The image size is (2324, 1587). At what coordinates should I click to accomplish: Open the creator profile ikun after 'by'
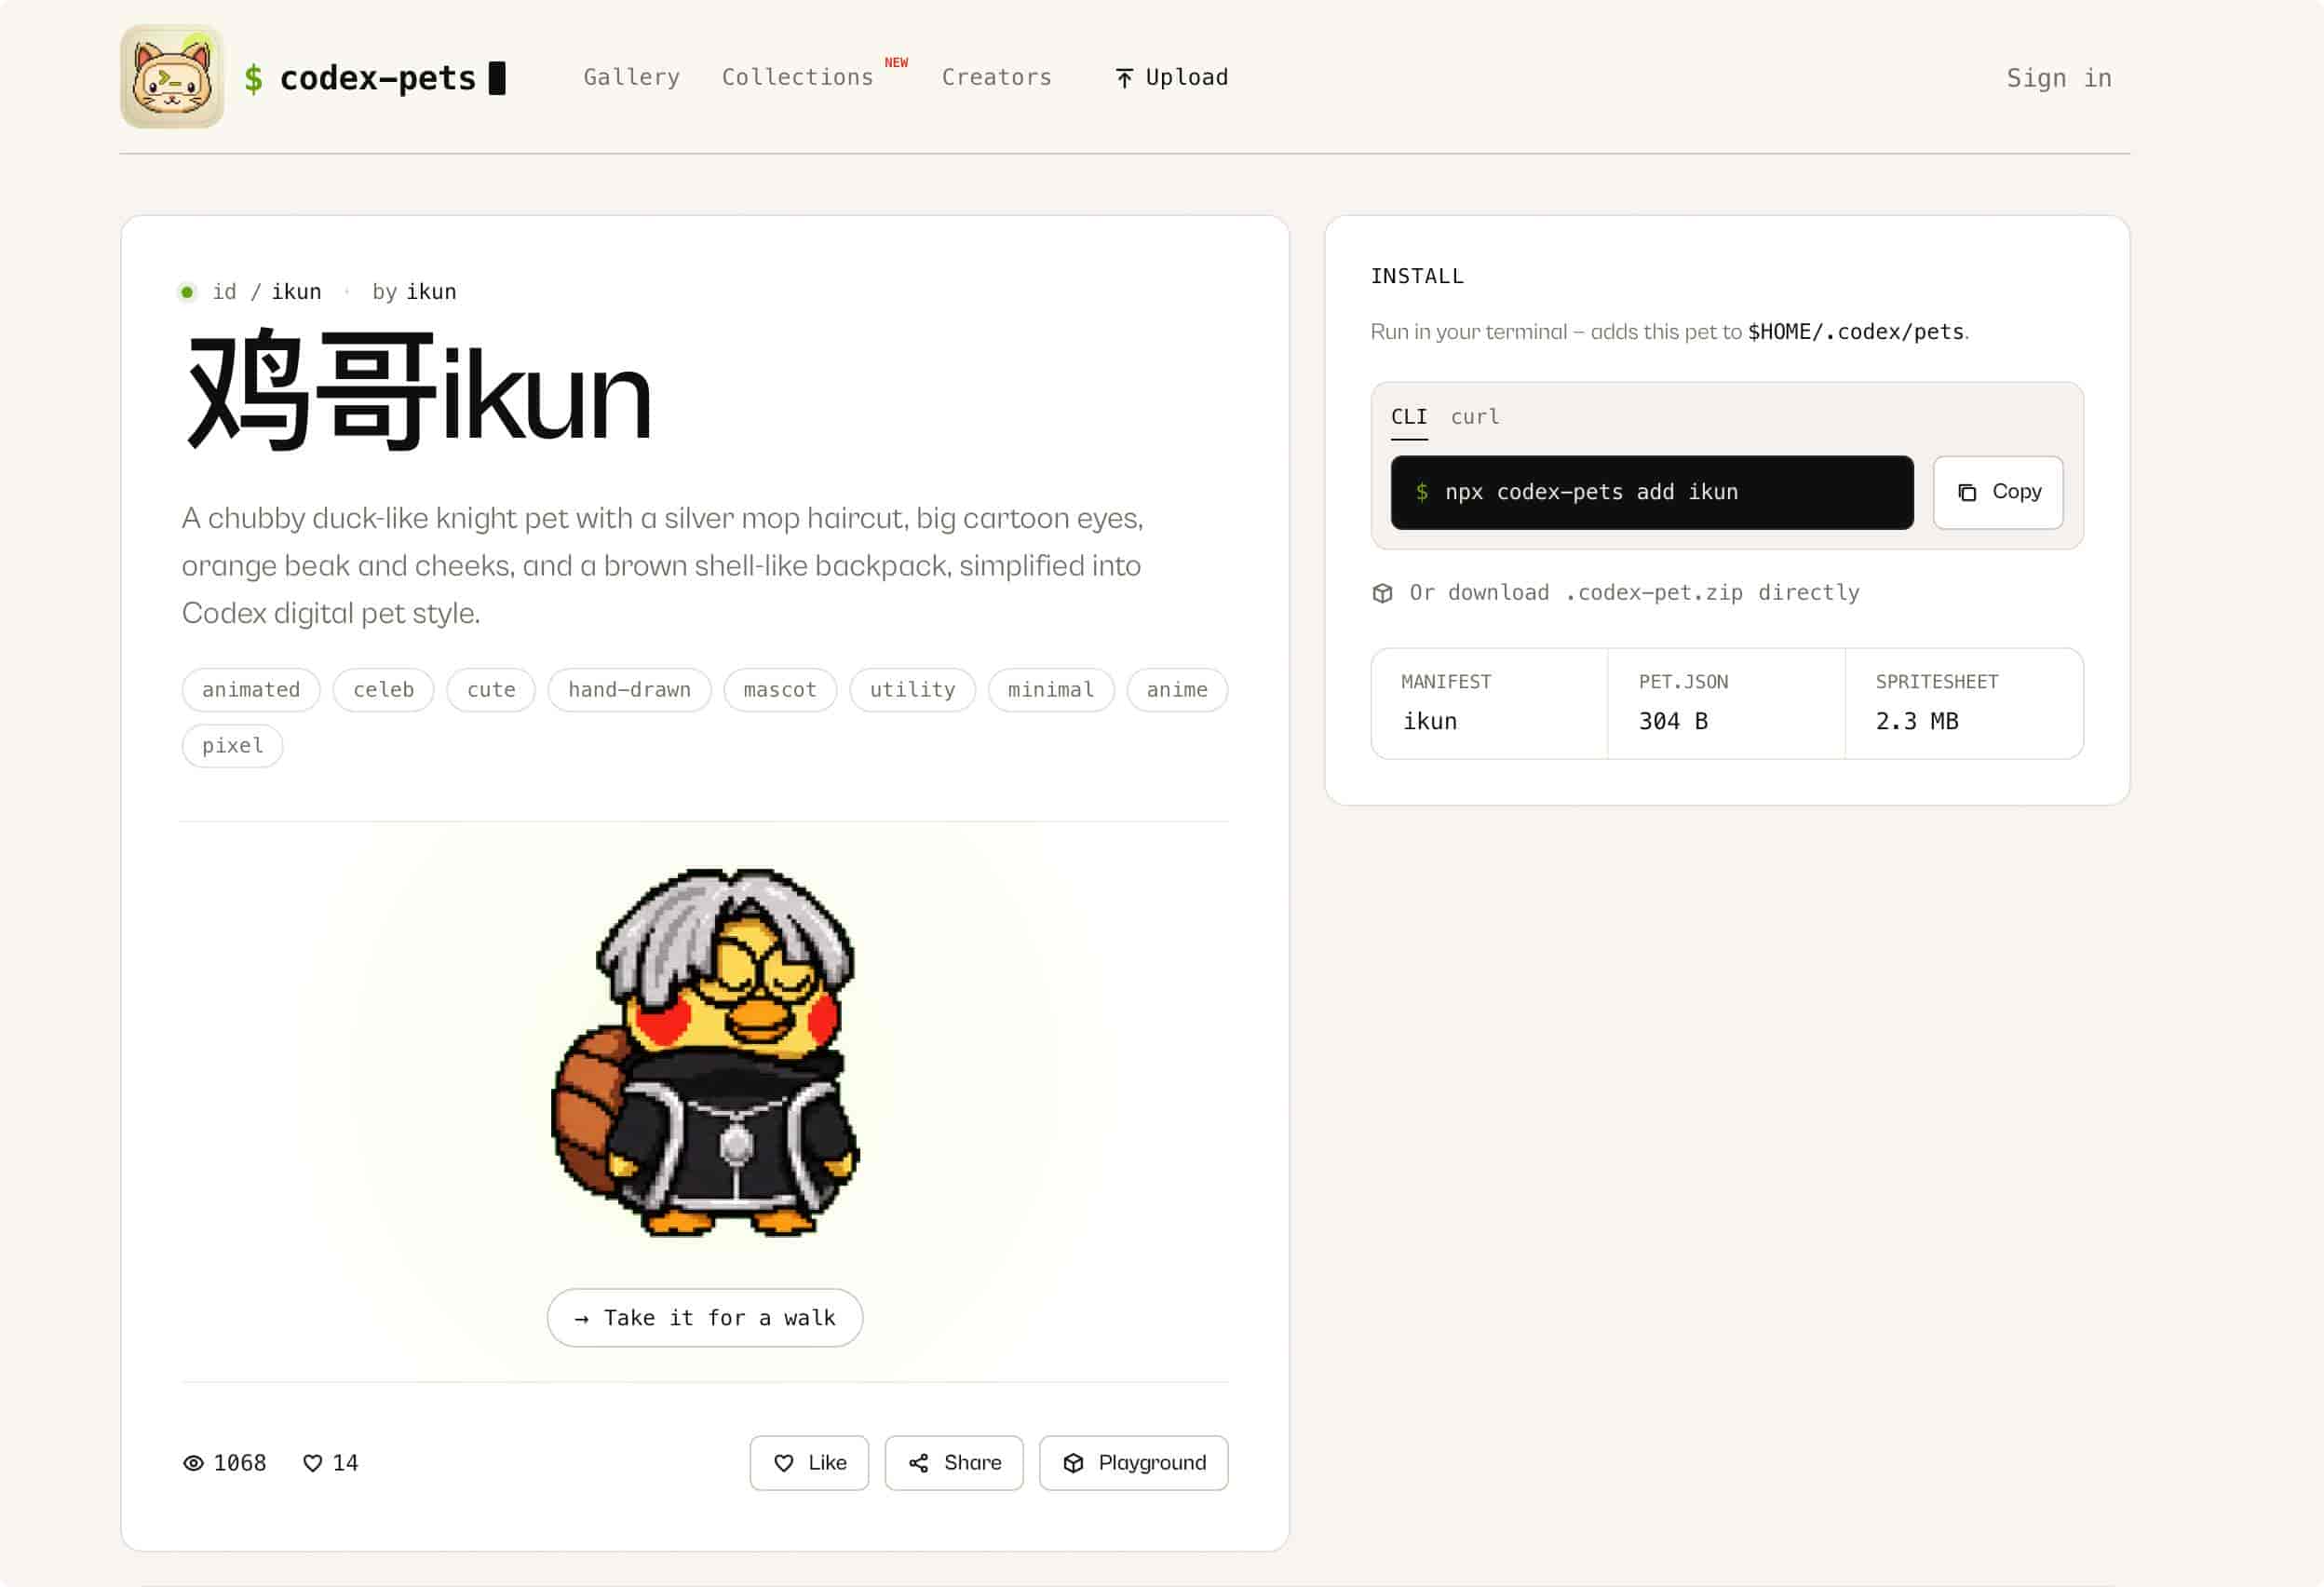point(431,292)
